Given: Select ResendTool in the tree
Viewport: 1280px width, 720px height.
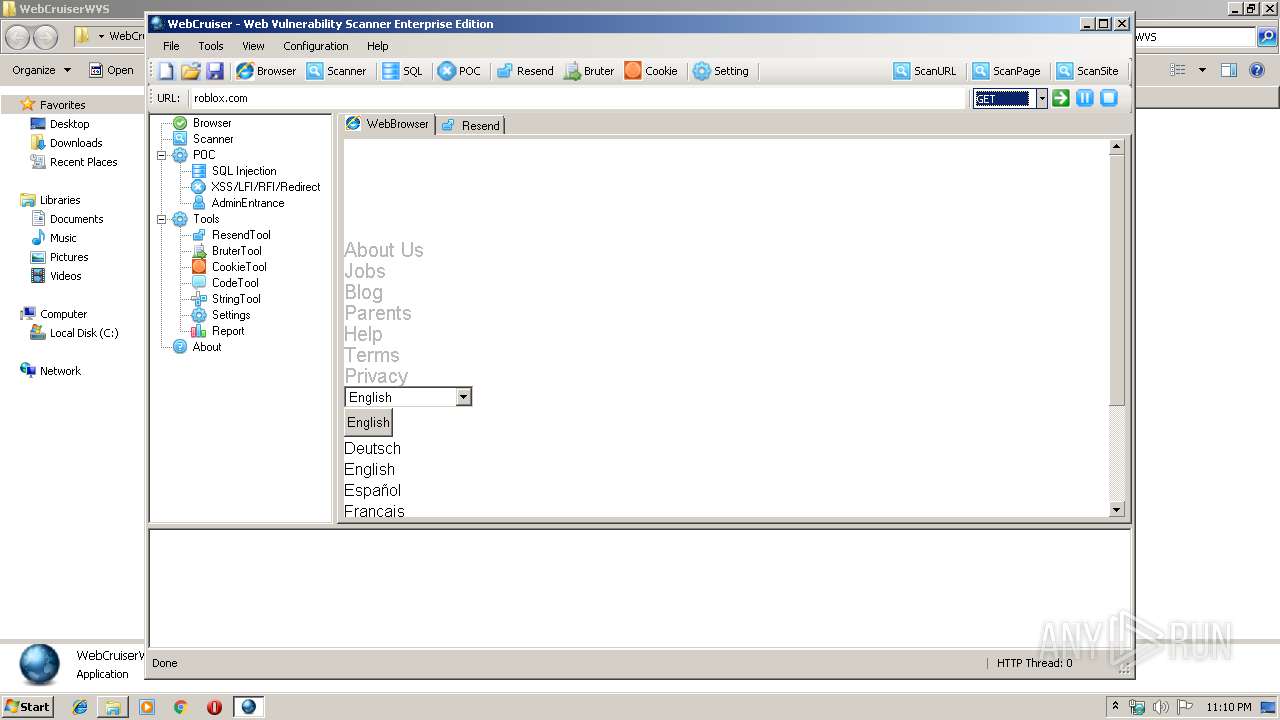Looking at the screenshot, I should click(241, 235).
